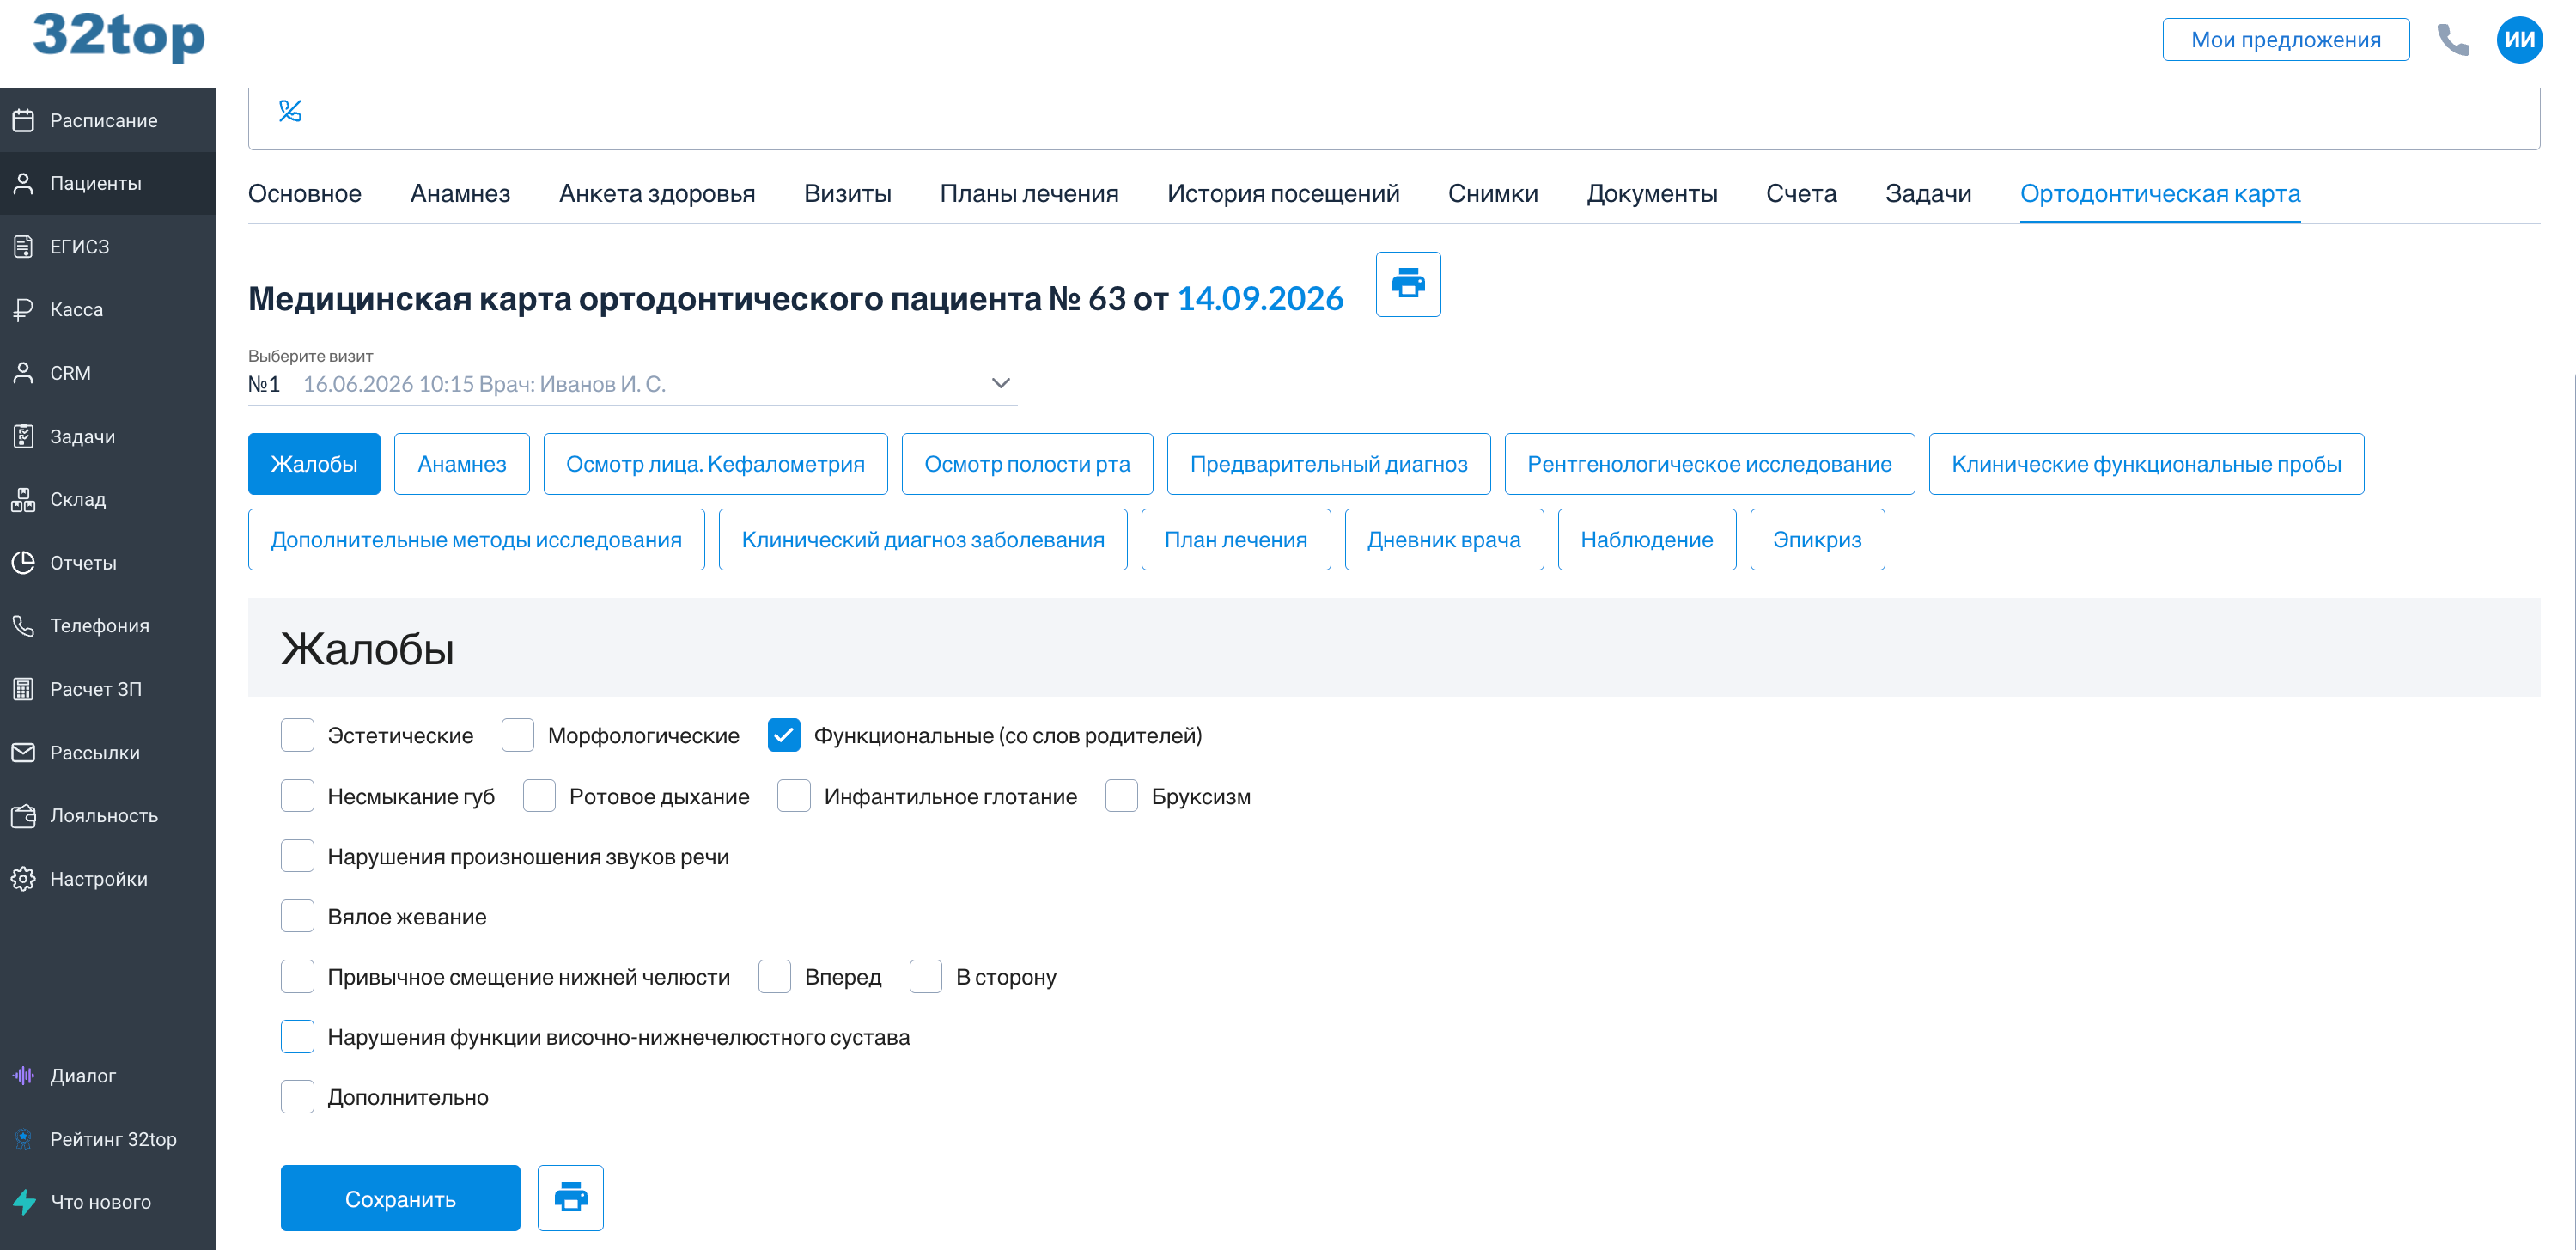The width and height of the screenshot is (2576, 1250).
Task: Click the missed call icon in patient panel
Action: pos(290,111)
